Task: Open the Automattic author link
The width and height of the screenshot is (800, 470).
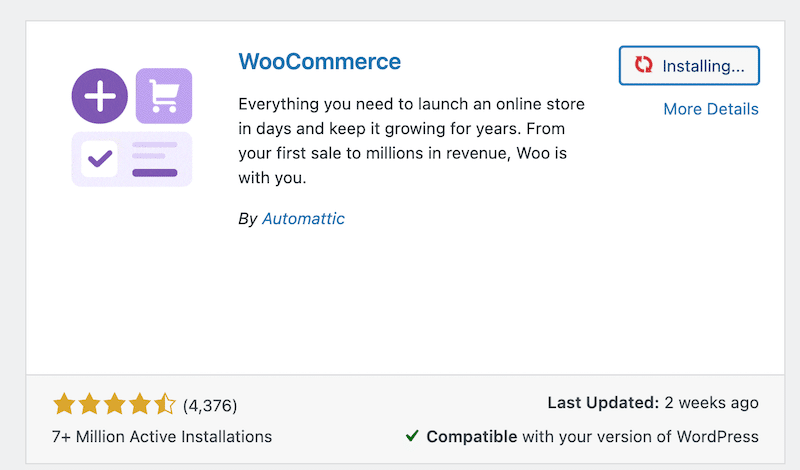Action: click(303, 218)
